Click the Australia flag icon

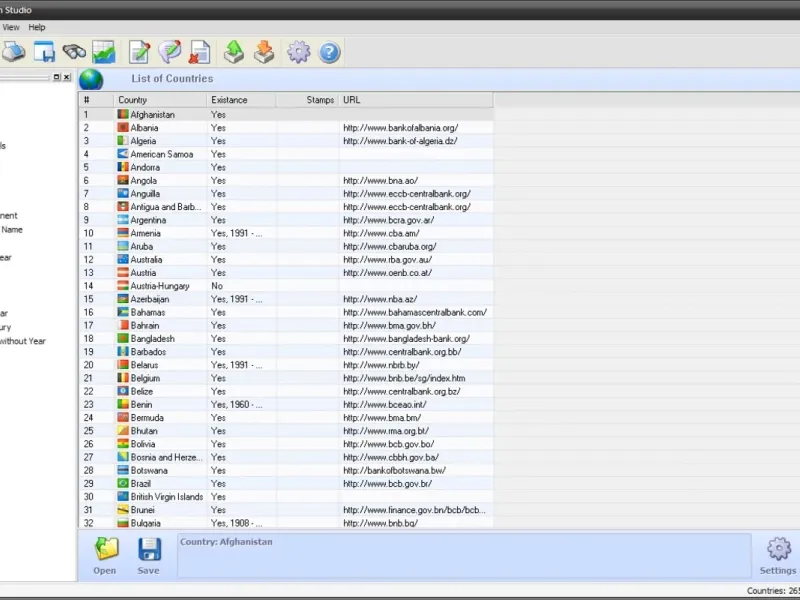click(123, 259)
